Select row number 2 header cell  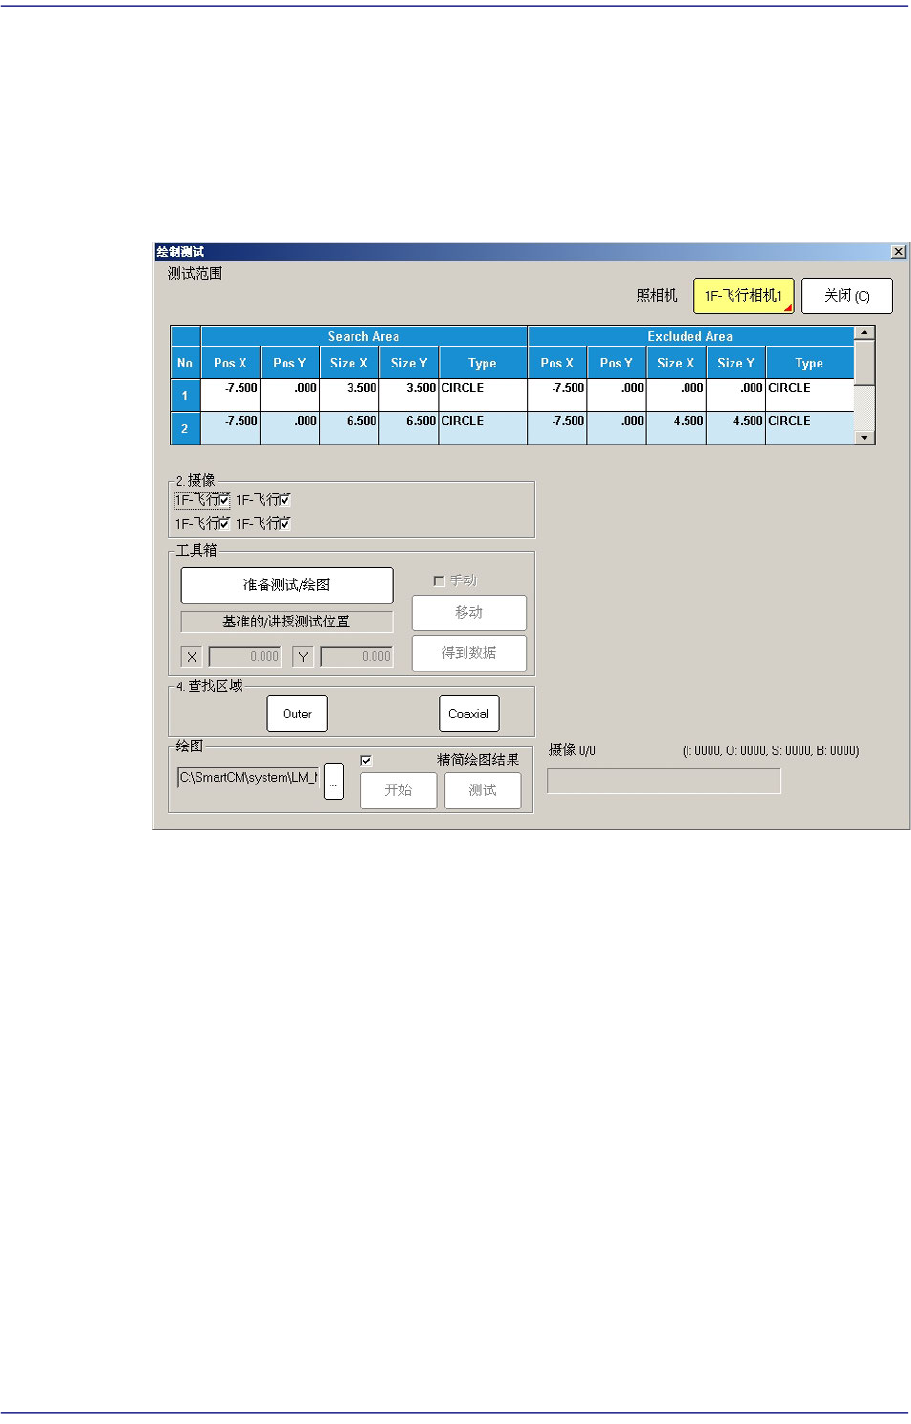[x=185, y=428]
